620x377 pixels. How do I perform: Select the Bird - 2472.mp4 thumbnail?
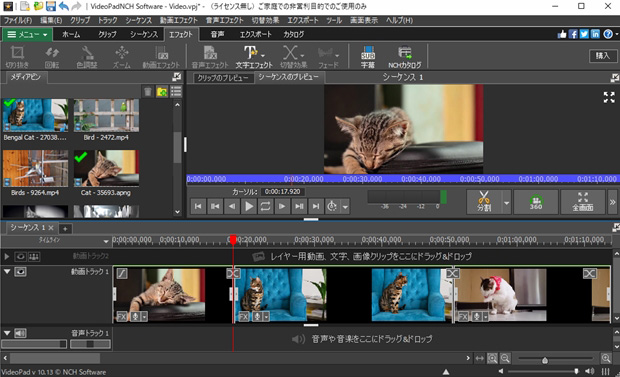click(x=106, y=116)
